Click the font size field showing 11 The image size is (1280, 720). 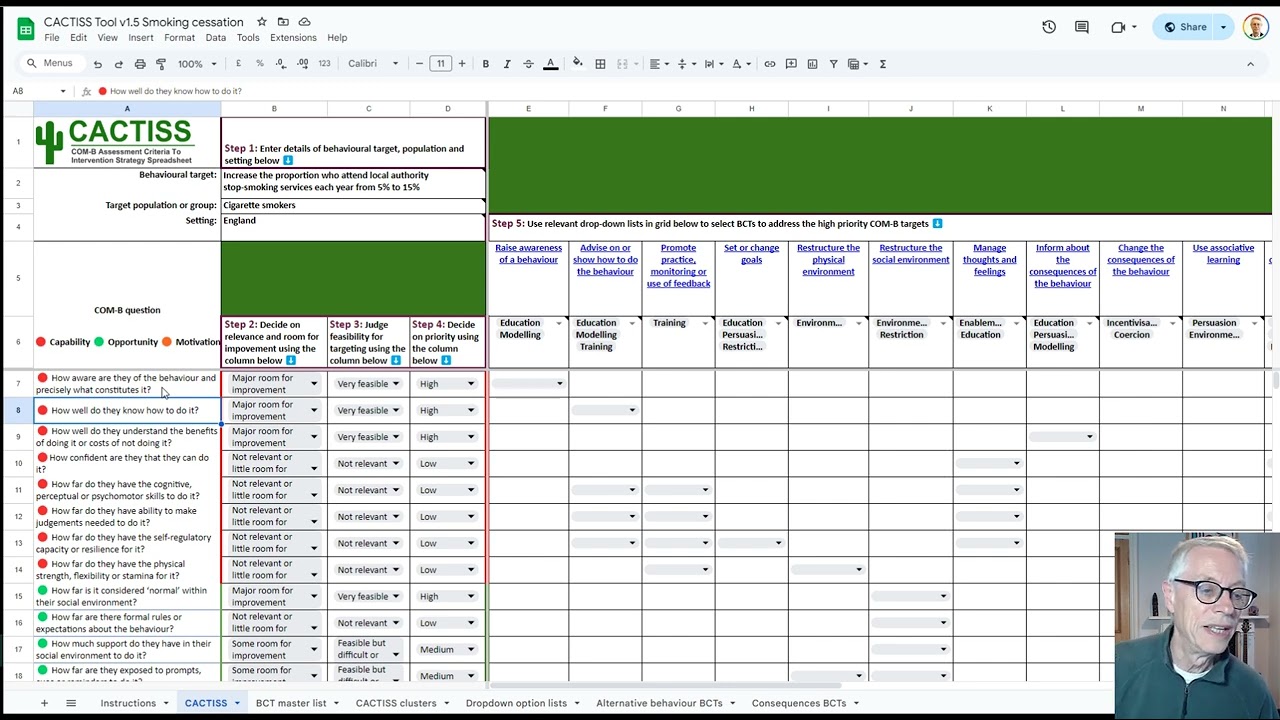[x=440, y=64]
